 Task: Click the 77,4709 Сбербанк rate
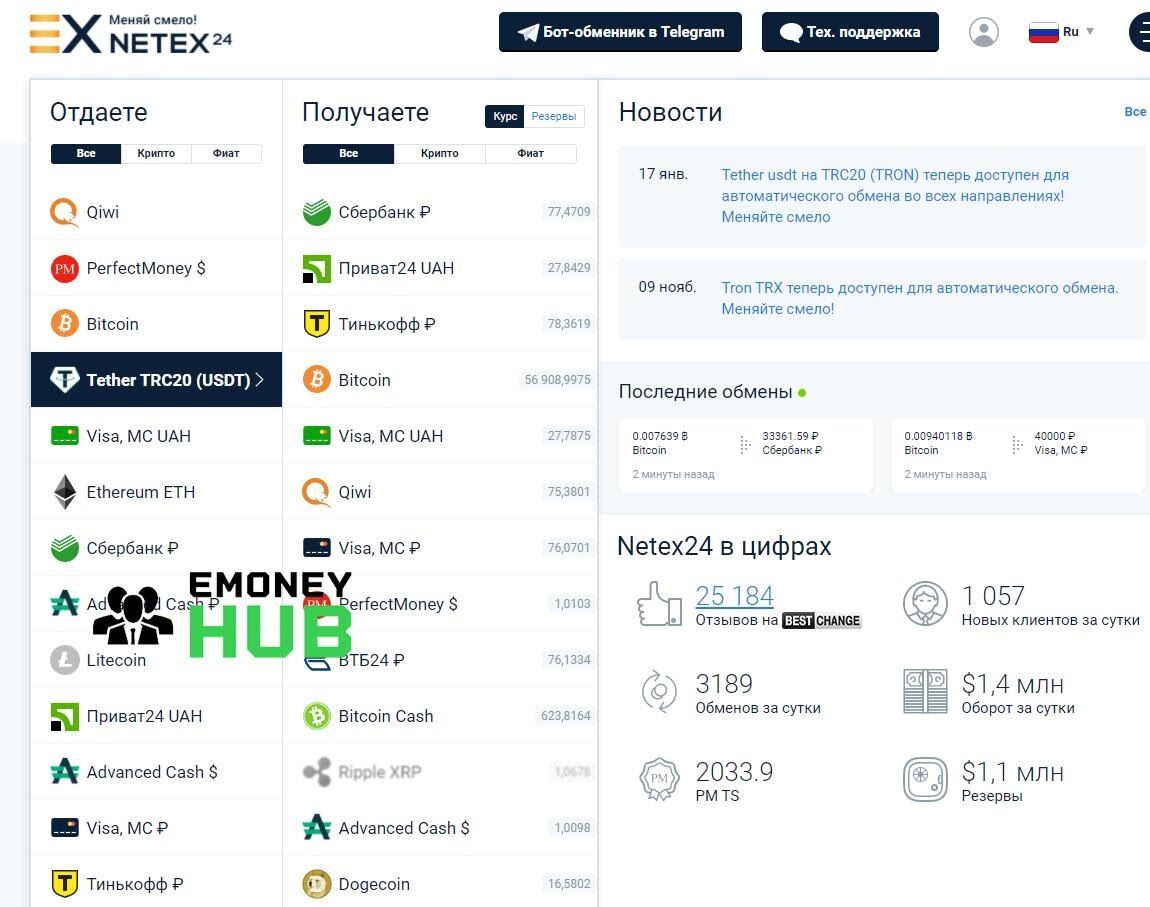coord(568,212)
